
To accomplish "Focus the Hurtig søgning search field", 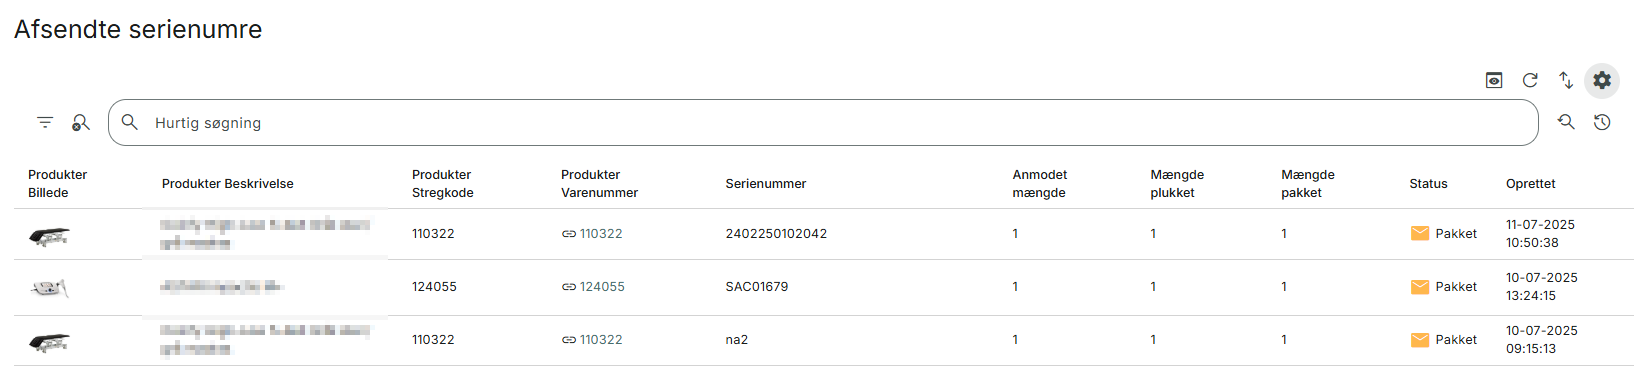I will pyautogui.click(x=823, y=122).
